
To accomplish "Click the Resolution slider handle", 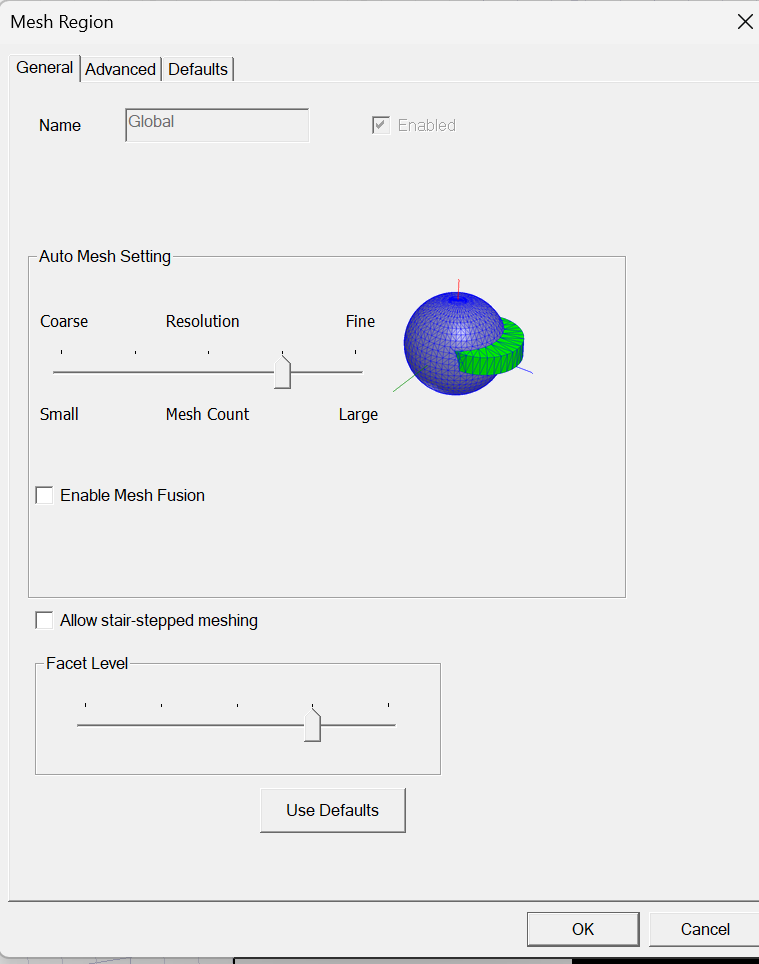I will 282,374.
